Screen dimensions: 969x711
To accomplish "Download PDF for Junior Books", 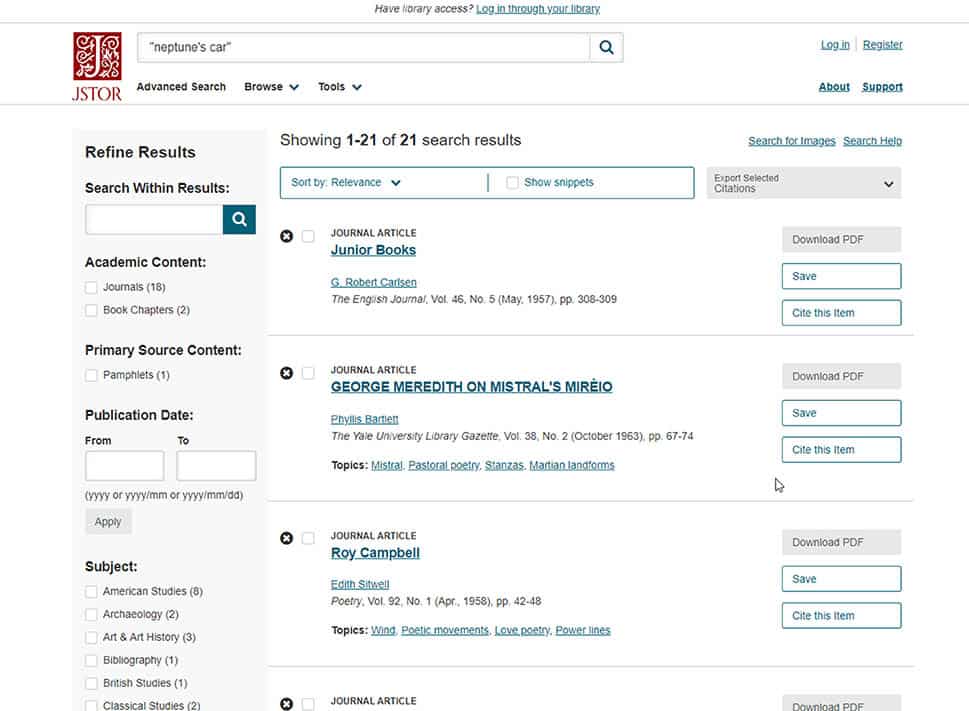I will [x=841, y=240].
